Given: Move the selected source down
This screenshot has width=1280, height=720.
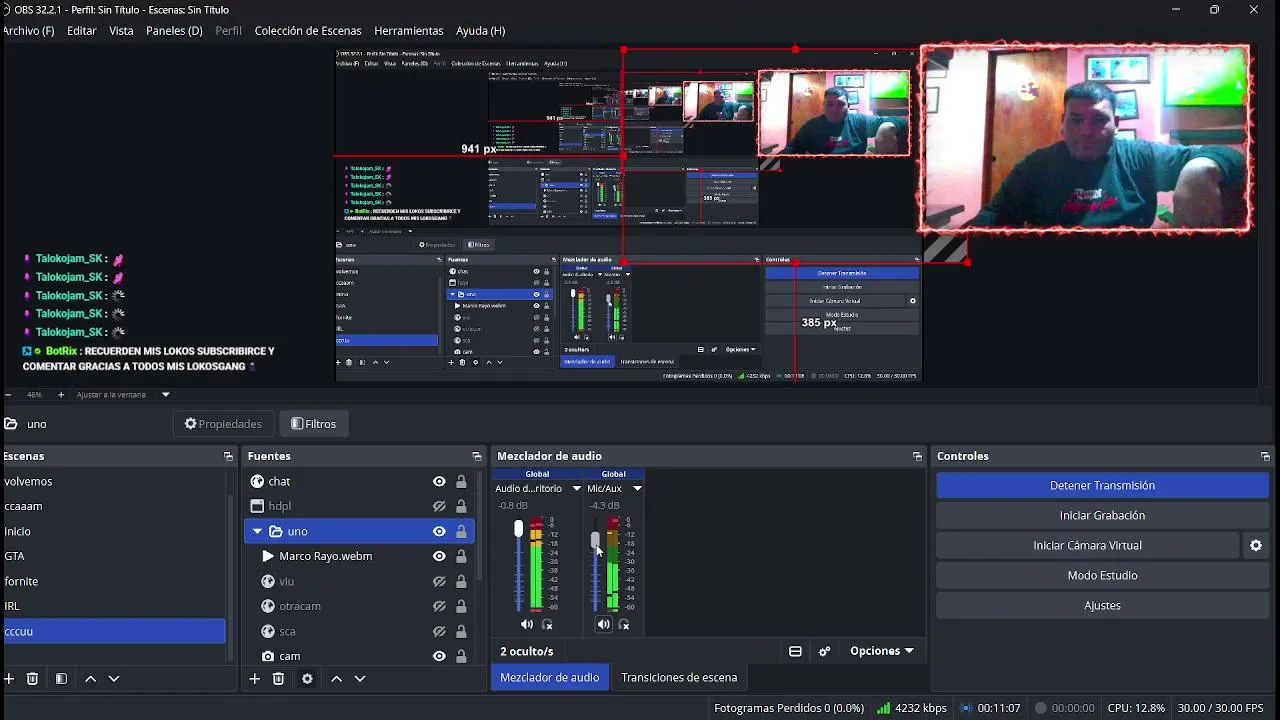Looking at the screenshot, I should (360, 678).
